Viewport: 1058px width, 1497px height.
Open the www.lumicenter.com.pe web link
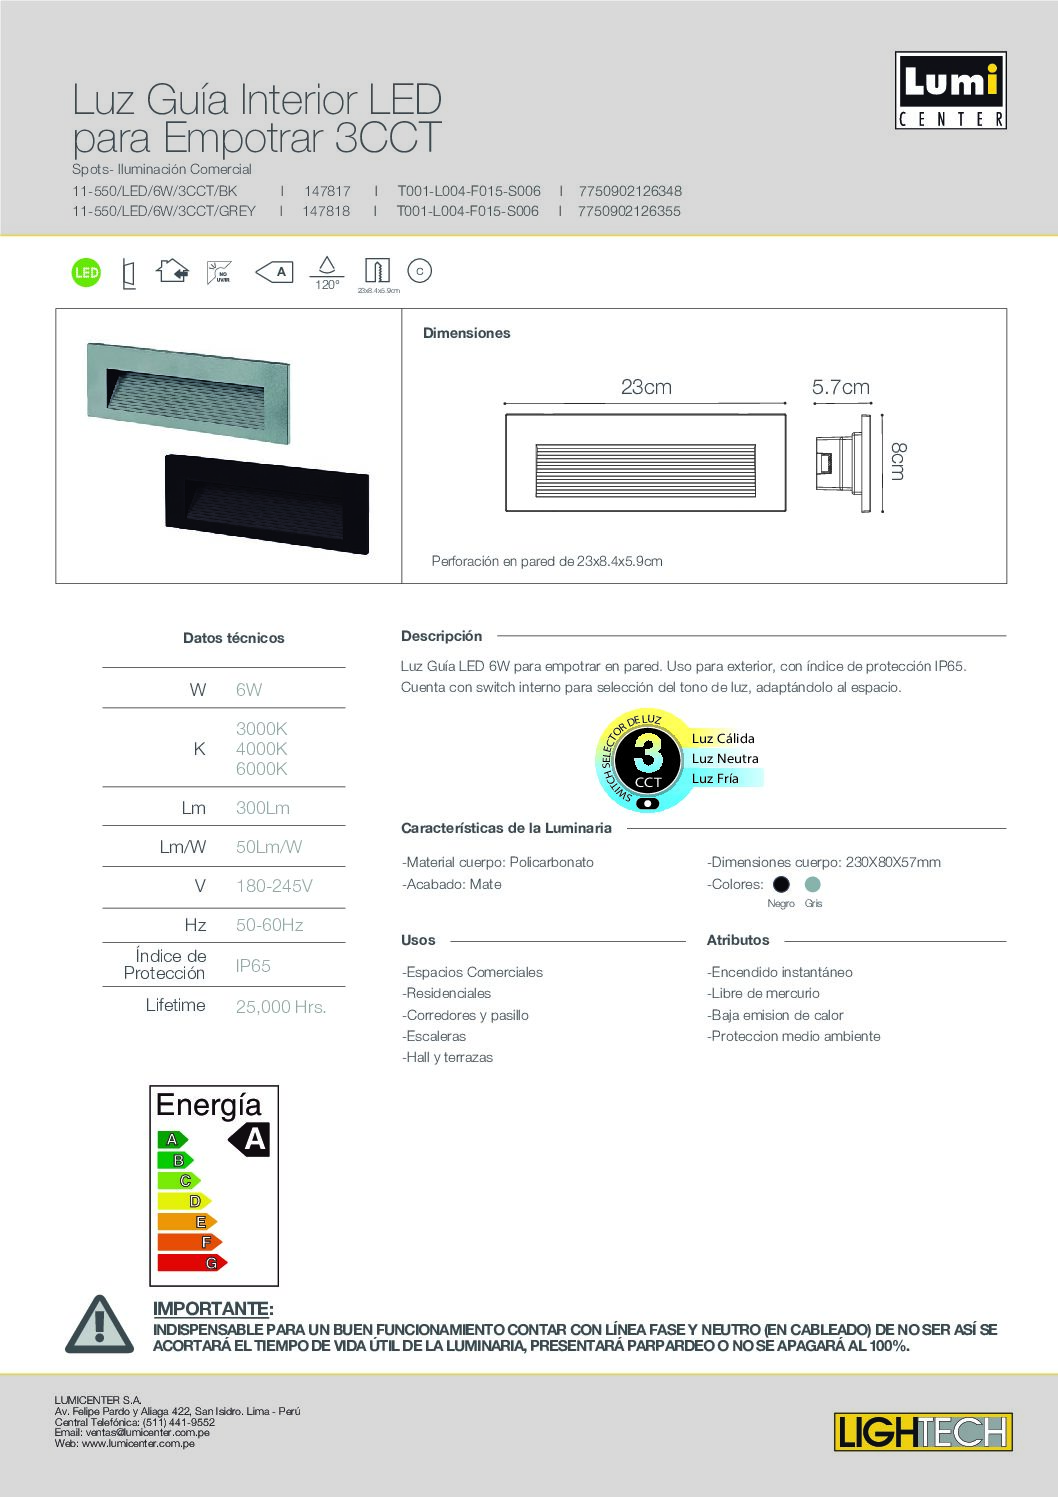click(x=138, y=1443)
